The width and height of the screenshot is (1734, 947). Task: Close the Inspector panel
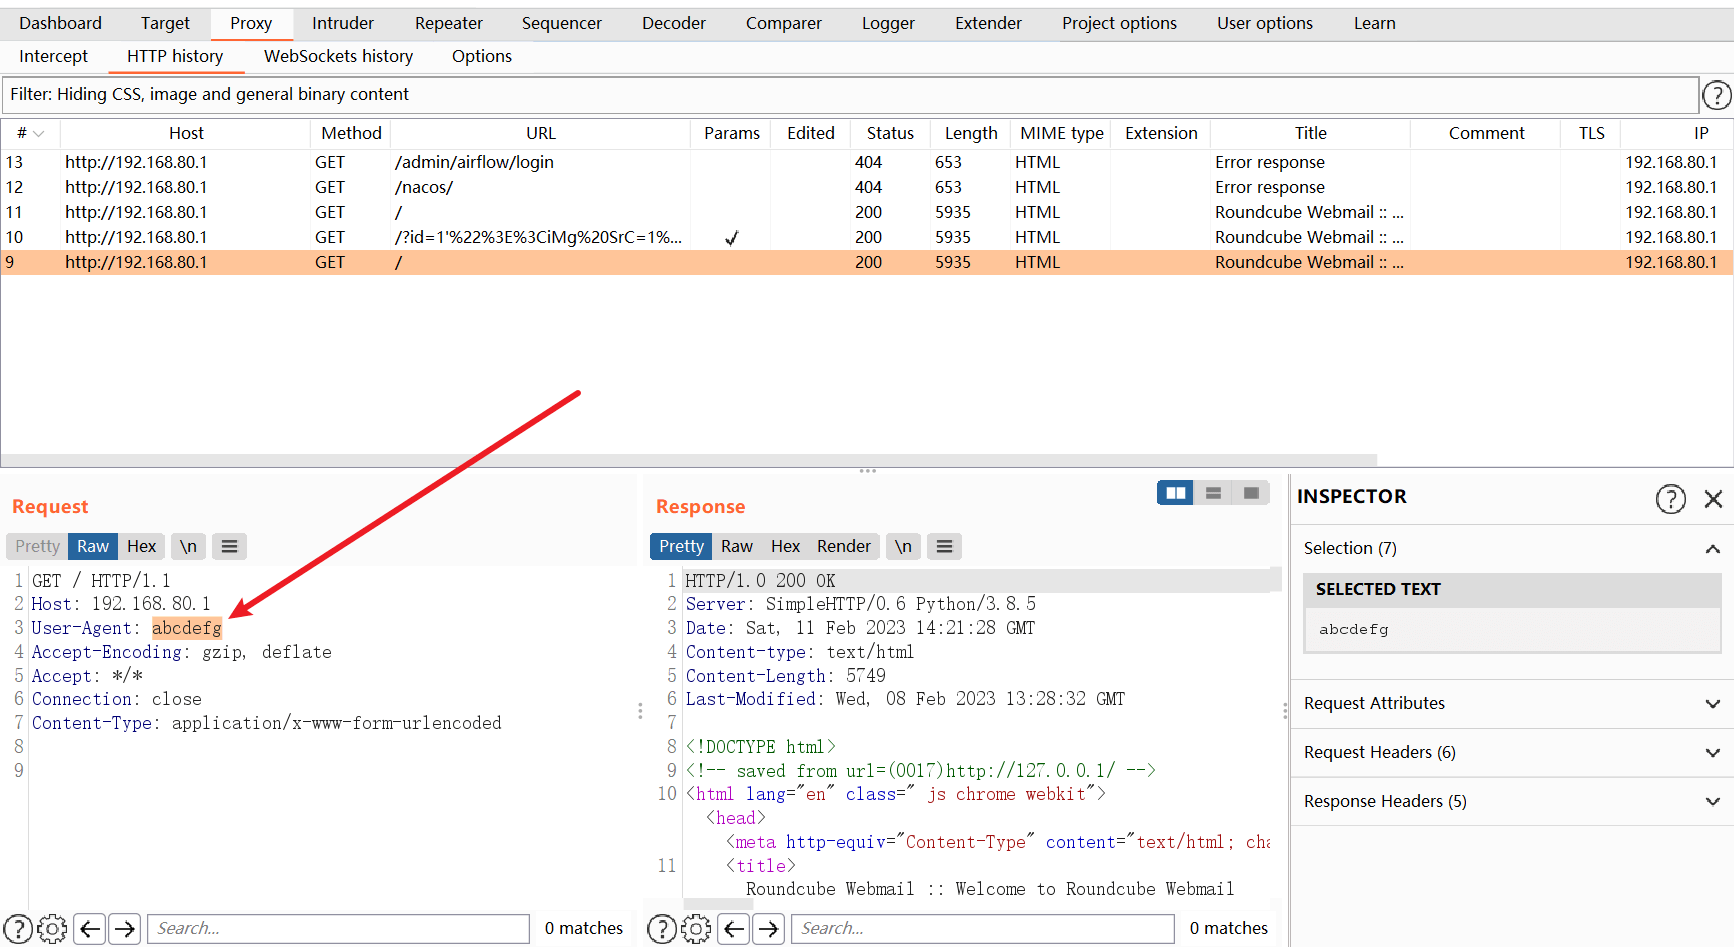click(1713, 498)
